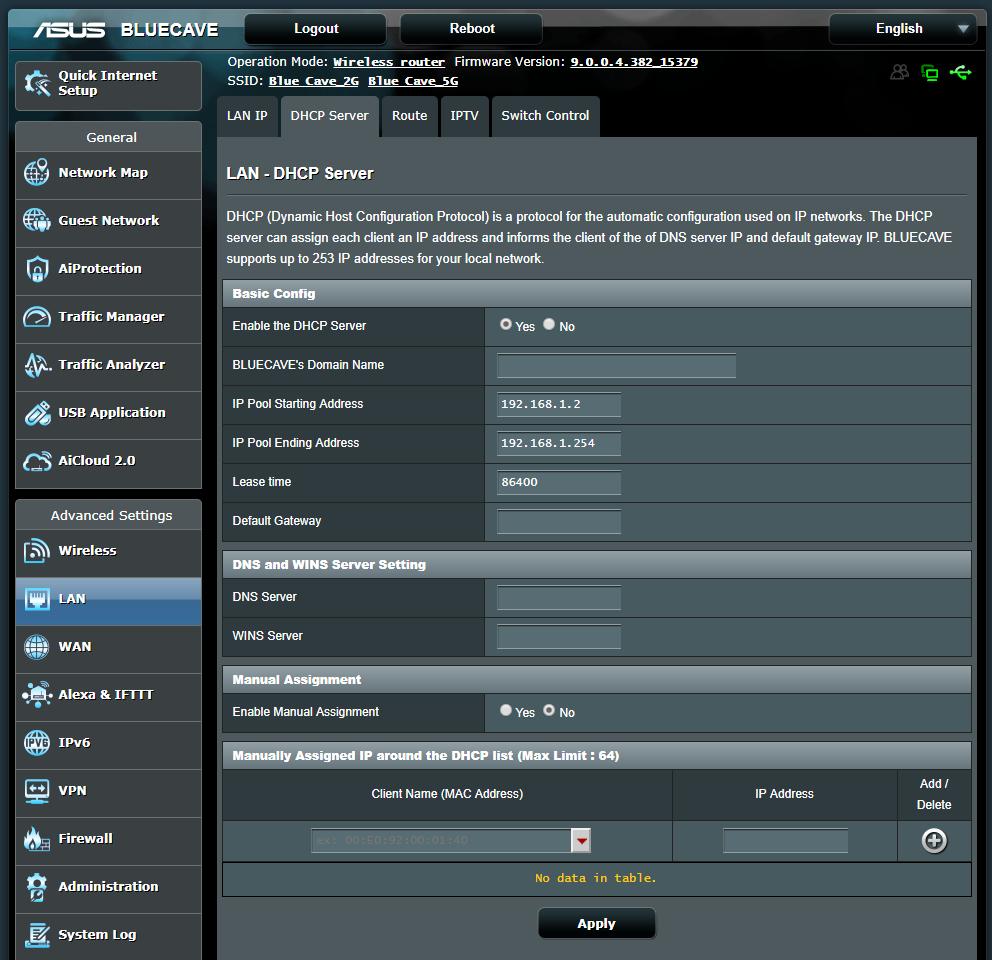Click the USB Application icon
Screen dimensions: 992x960
37,413
